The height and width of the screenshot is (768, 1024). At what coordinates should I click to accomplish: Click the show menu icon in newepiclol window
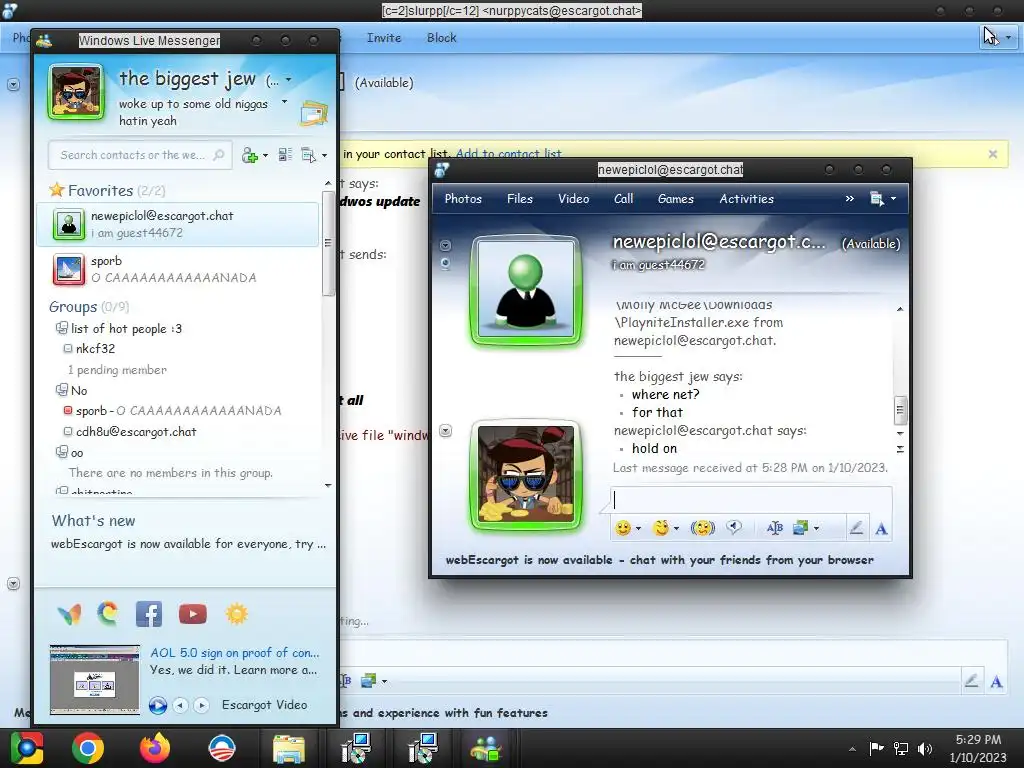tap(877, 199)
